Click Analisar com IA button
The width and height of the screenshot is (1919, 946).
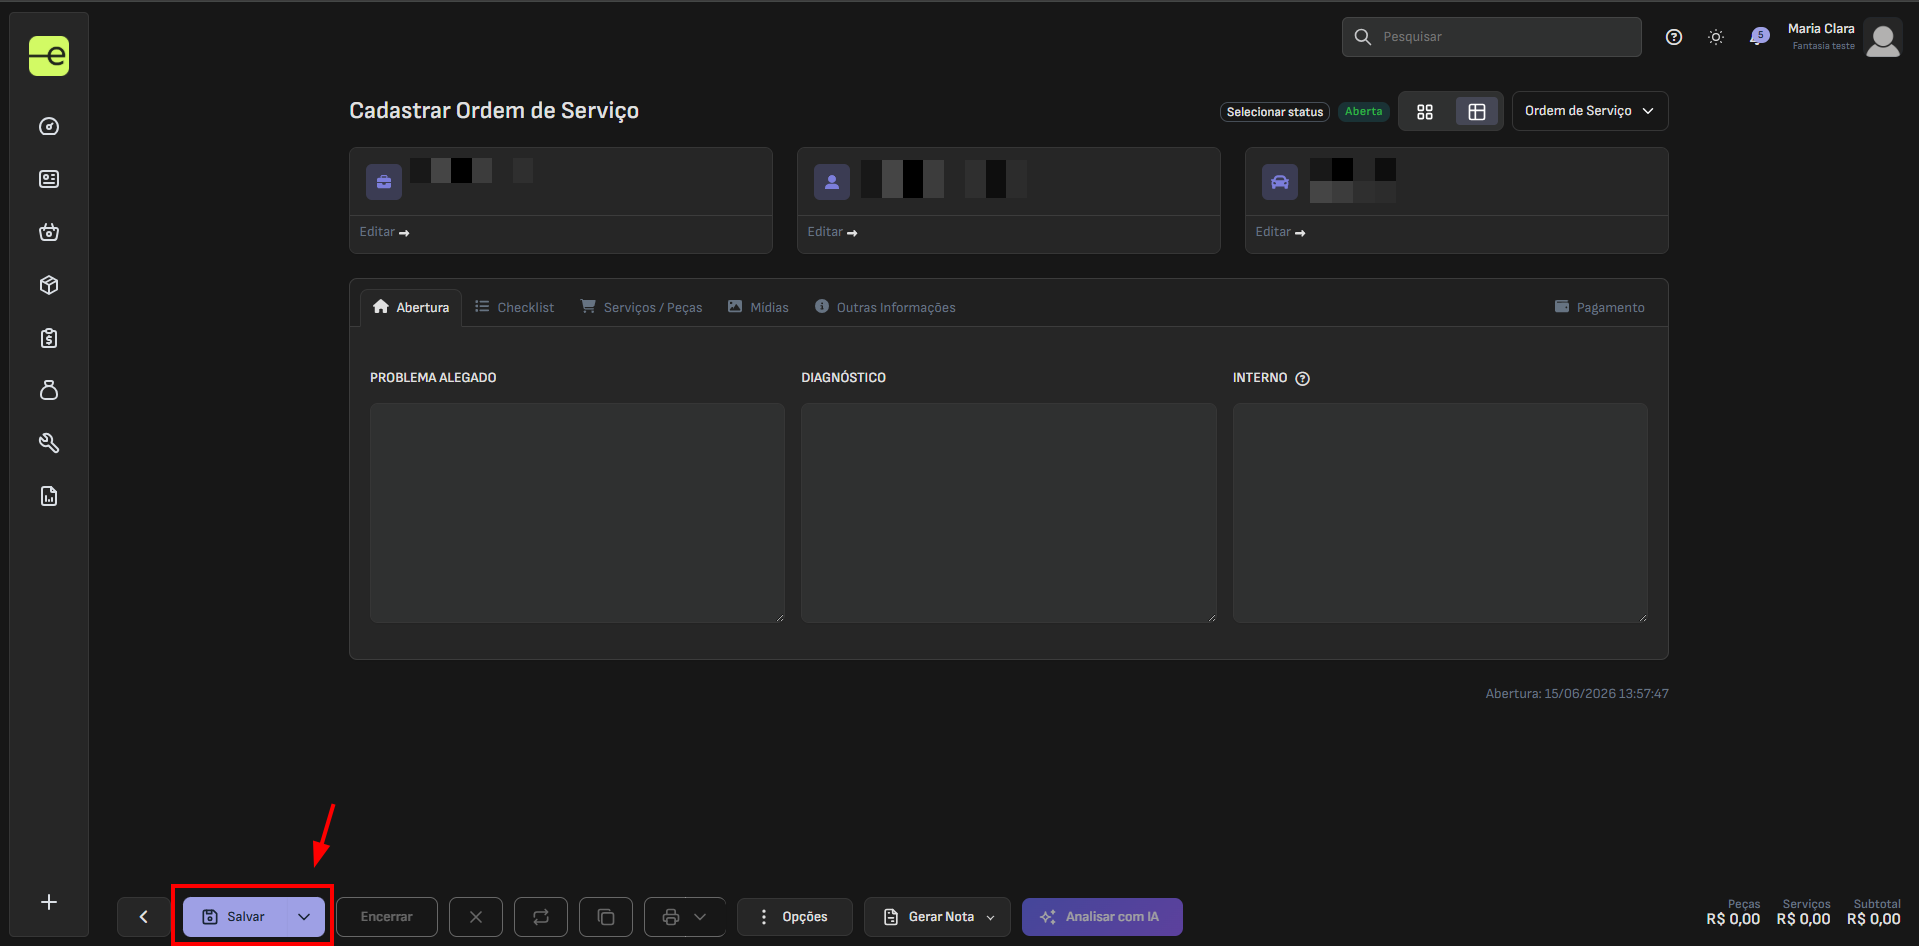click(1102, 917)
